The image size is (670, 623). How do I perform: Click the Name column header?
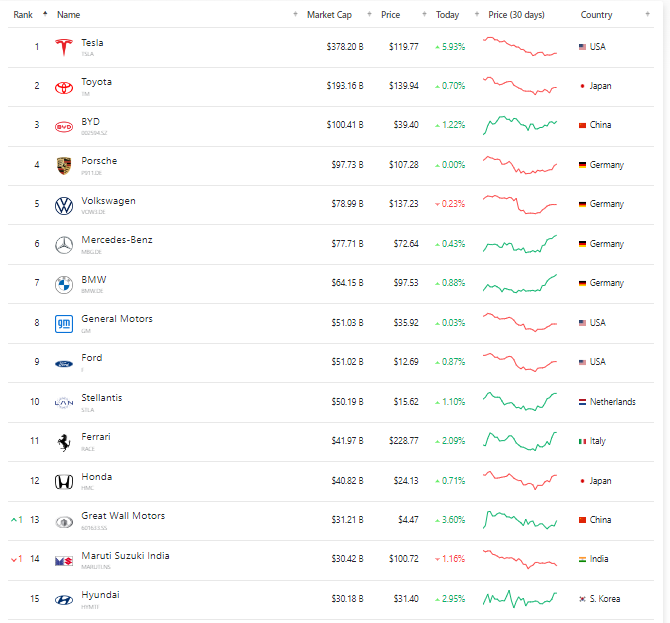(x=68, y=15)
